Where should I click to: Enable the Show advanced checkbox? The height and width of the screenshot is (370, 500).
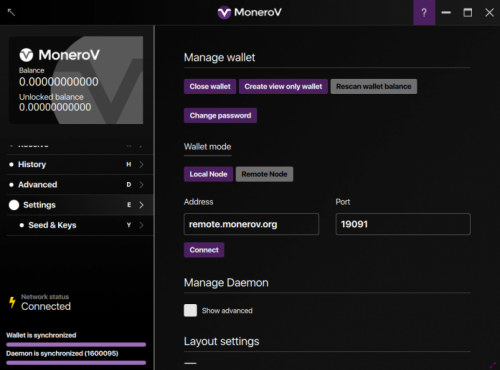(190, 310)
